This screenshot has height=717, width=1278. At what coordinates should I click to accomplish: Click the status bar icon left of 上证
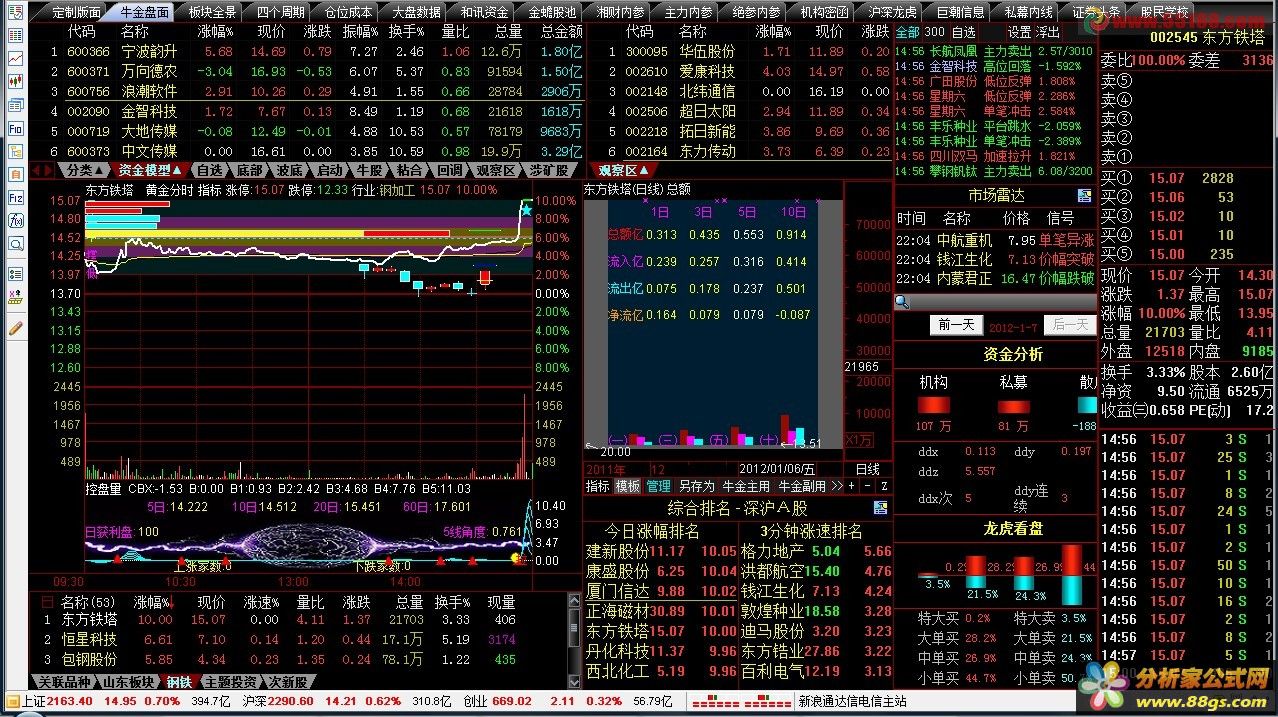point(11,701)
